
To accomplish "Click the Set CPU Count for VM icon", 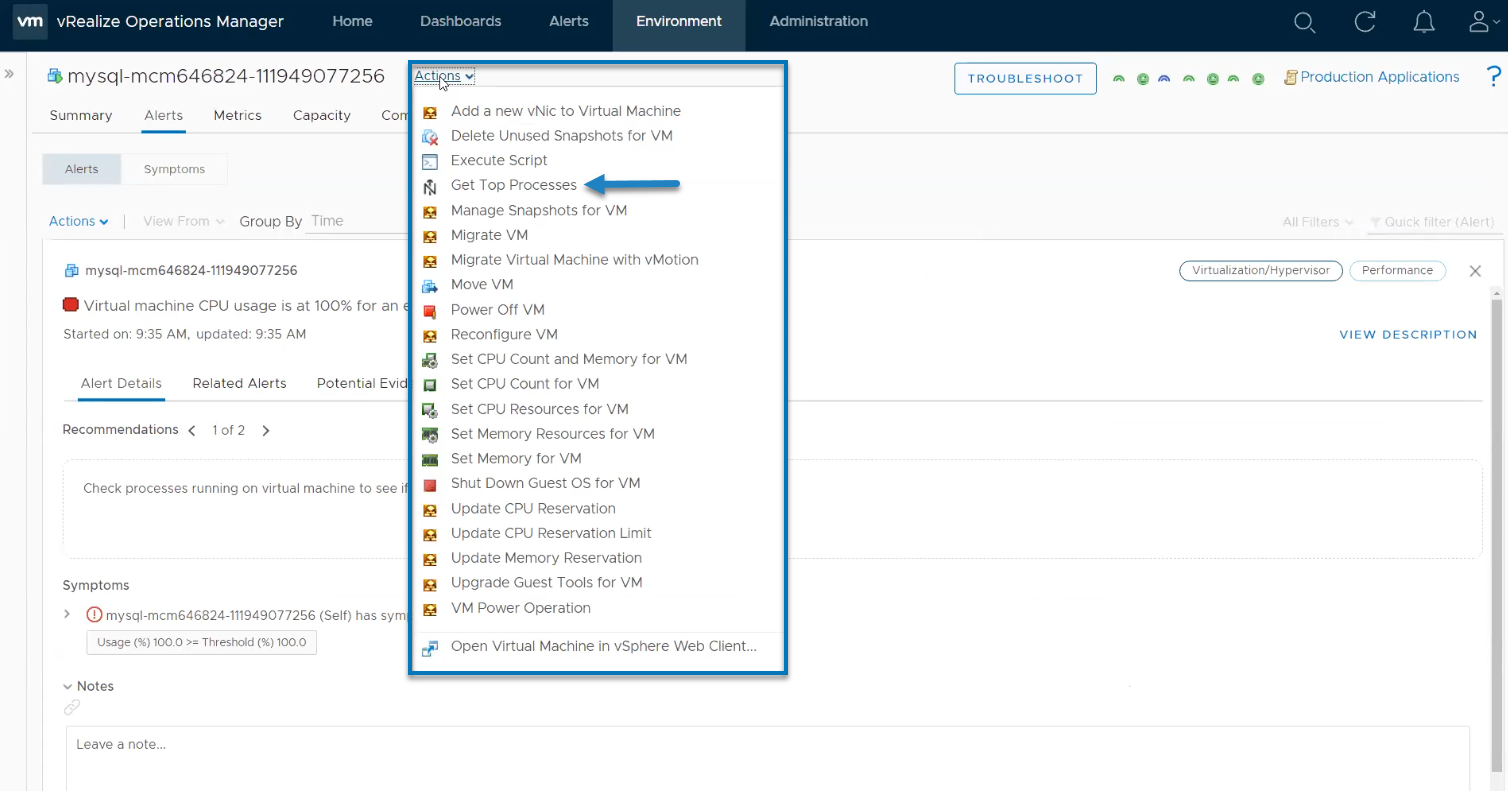I will [x=430, y=384].
